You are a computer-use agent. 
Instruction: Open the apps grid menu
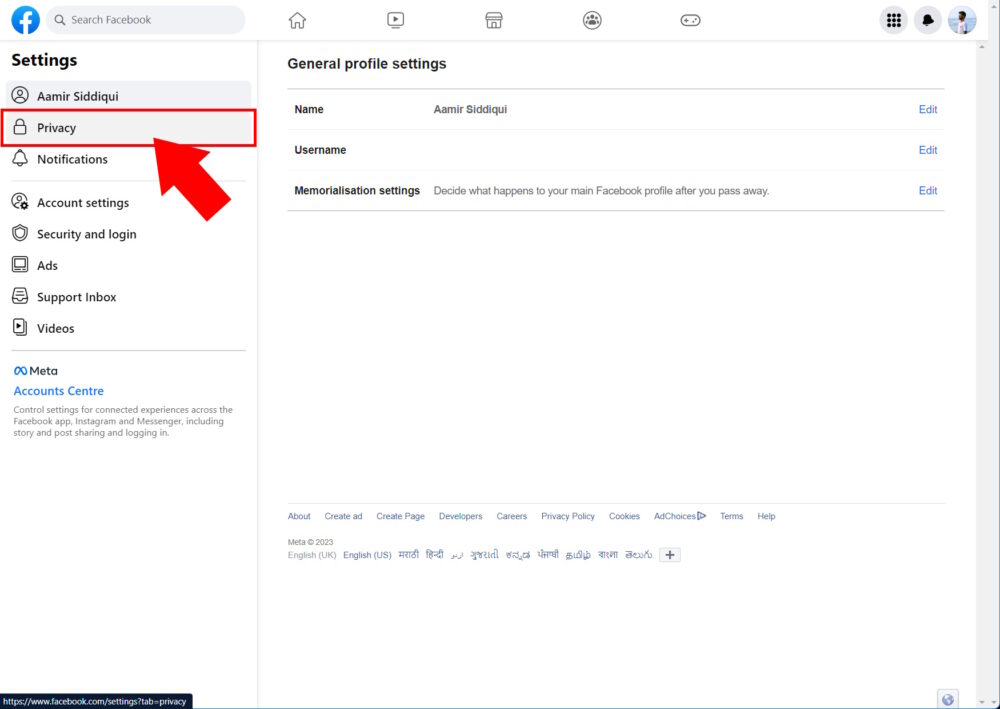coord(893,19)
